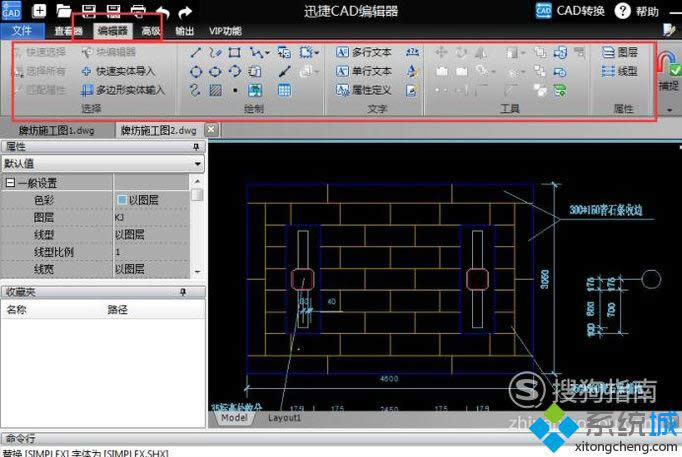The image size is (682, 457).
Task: Open the polyline tool dropdown arrow
Action: [267, 53]
